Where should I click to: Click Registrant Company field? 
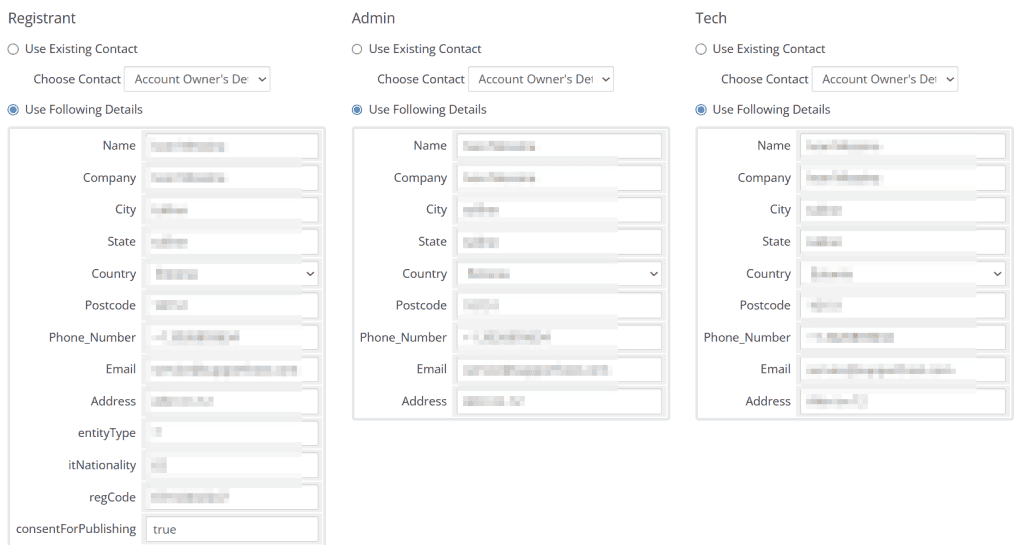[x=232, y=178]
